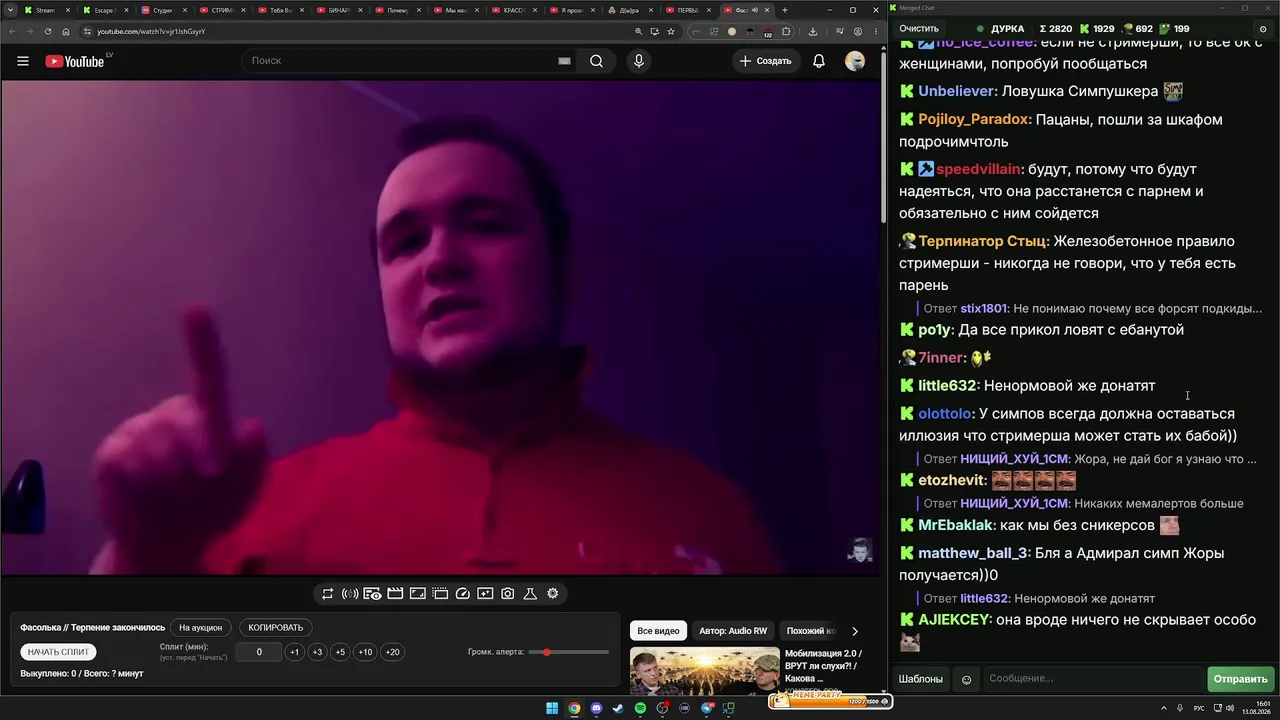Switch to the БИНАР browser tab
This screenshot has width=1280, height=720.
click(338, 10)
